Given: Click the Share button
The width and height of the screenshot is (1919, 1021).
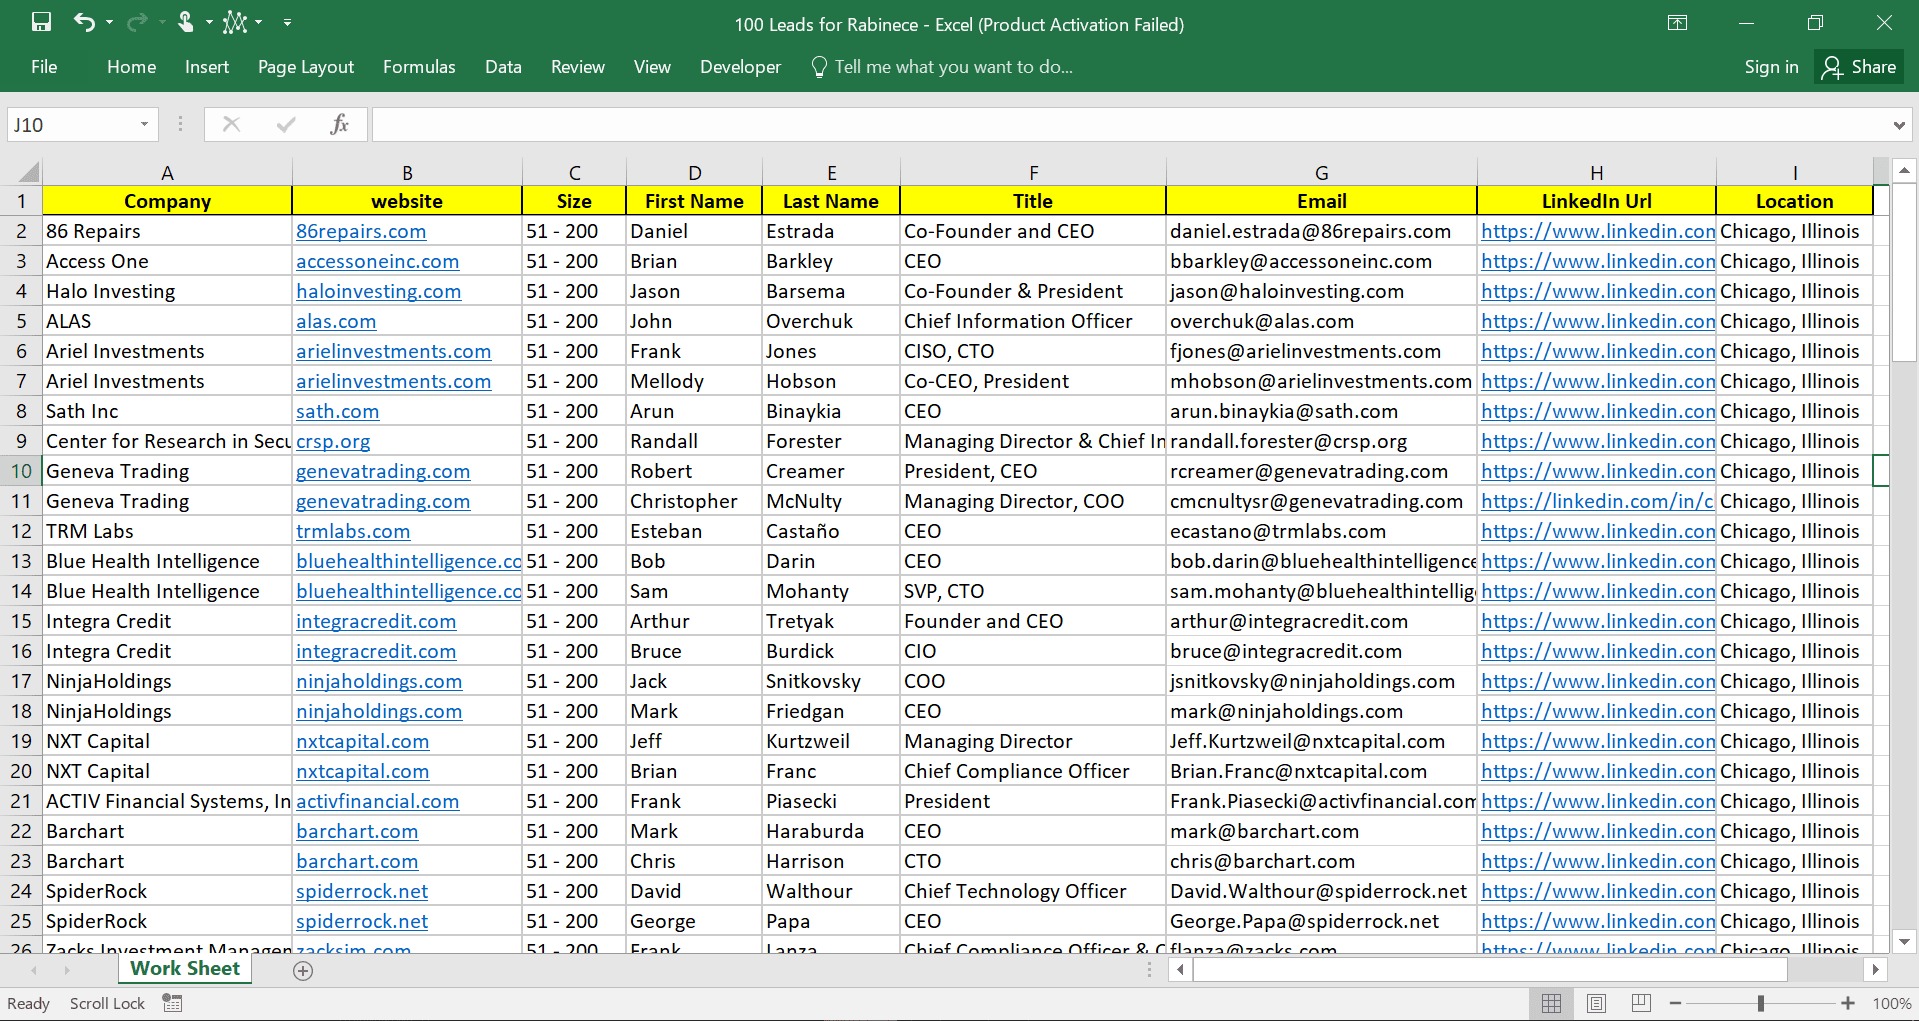Looking at the screenshot, I should point(1858,67).
